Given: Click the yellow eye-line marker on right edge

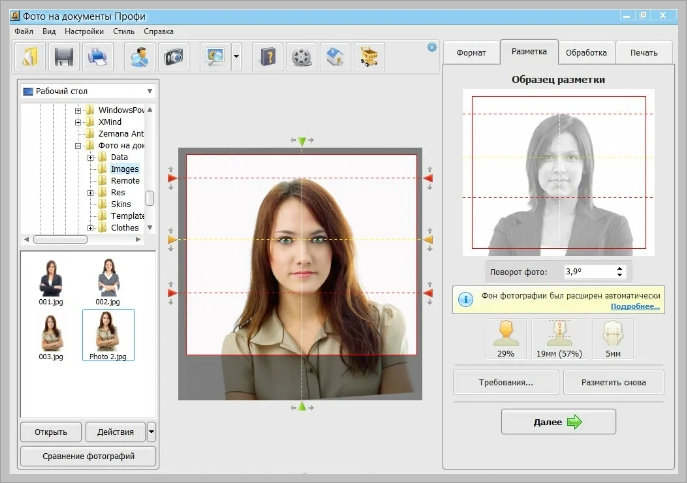Looking at the screenshot, I should 428,240.
